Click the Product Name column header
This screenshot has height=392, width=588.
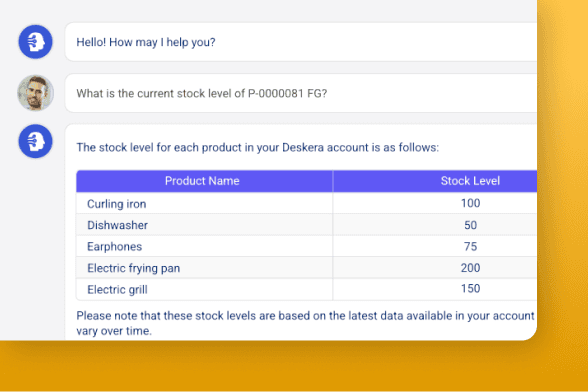pos(204,181)
